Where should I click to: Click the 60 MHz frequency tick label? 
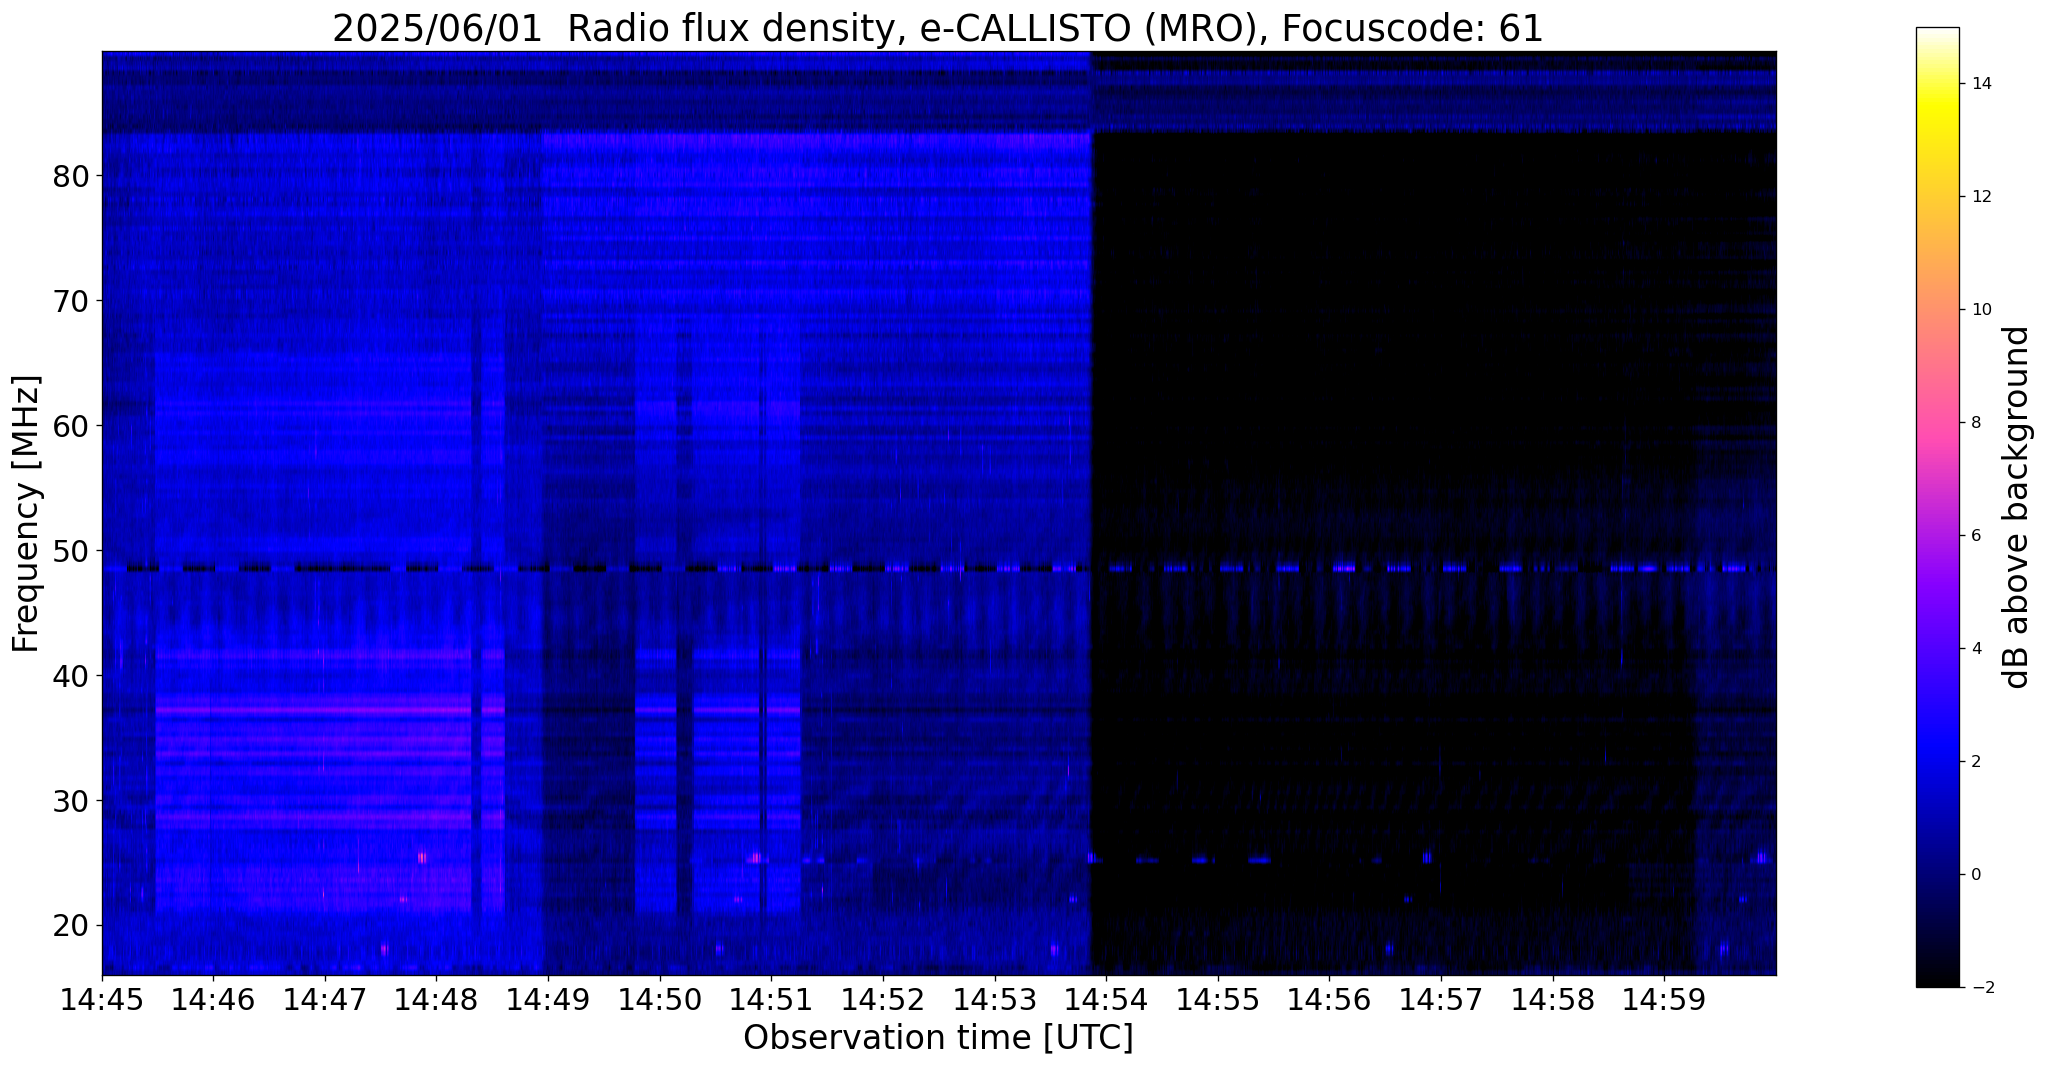click(x=69, y=426)
